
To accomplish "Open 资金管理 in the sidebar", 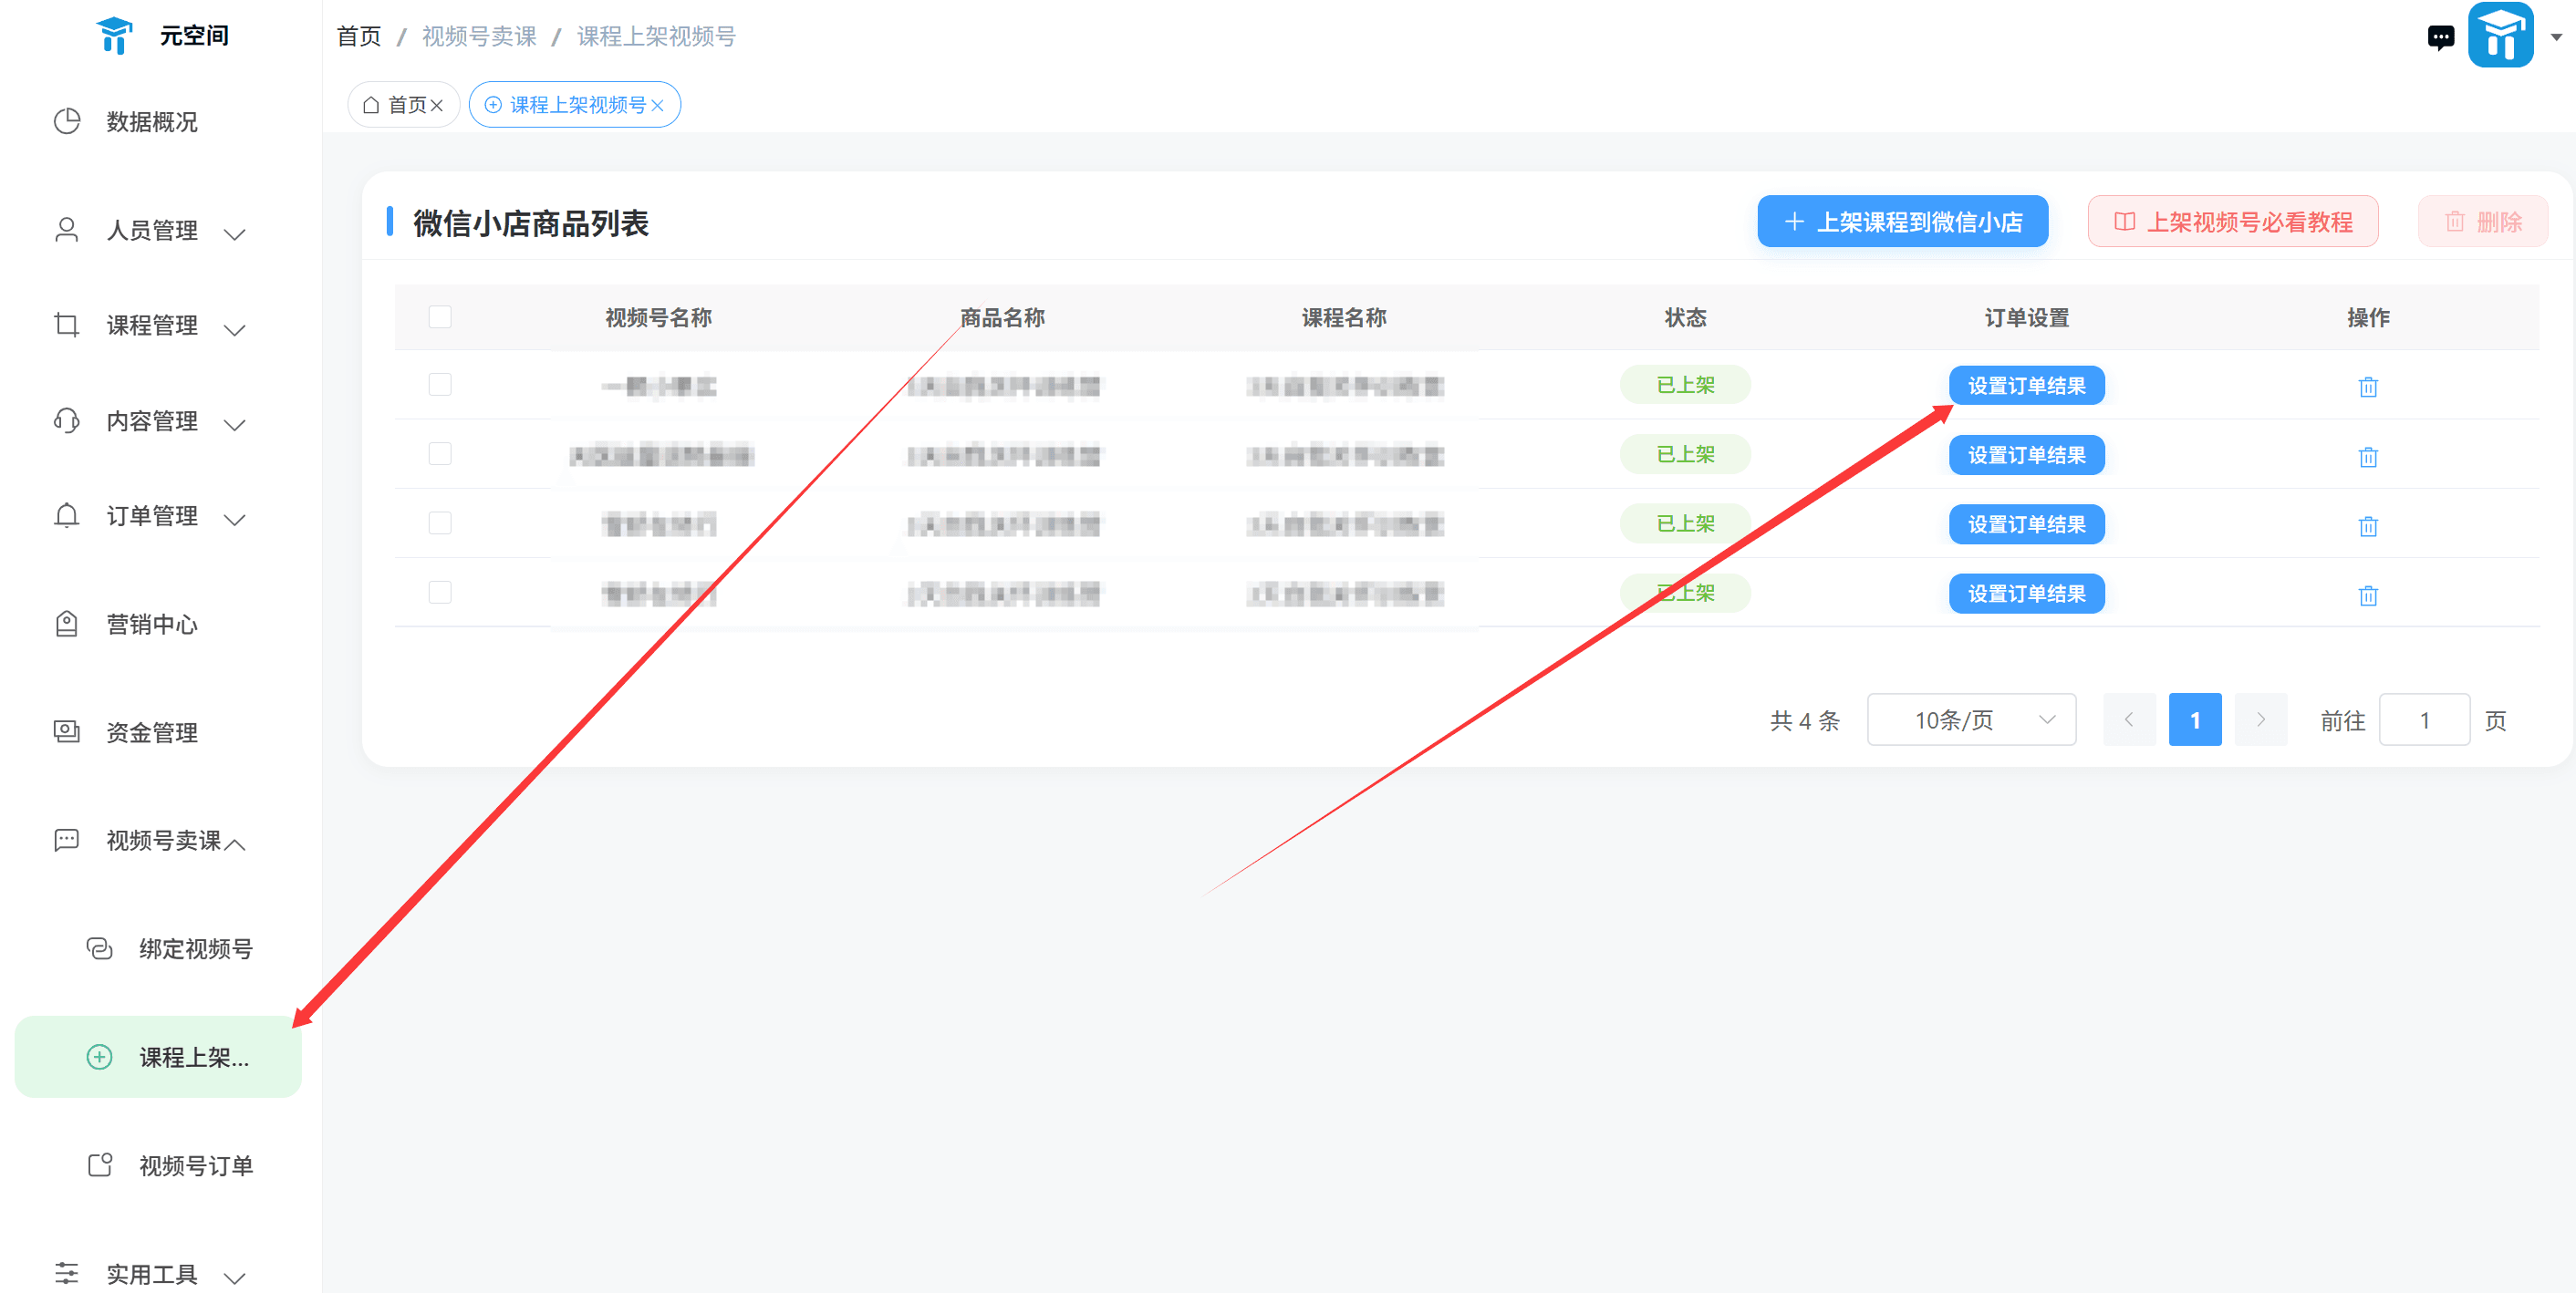I will [151, 733].
